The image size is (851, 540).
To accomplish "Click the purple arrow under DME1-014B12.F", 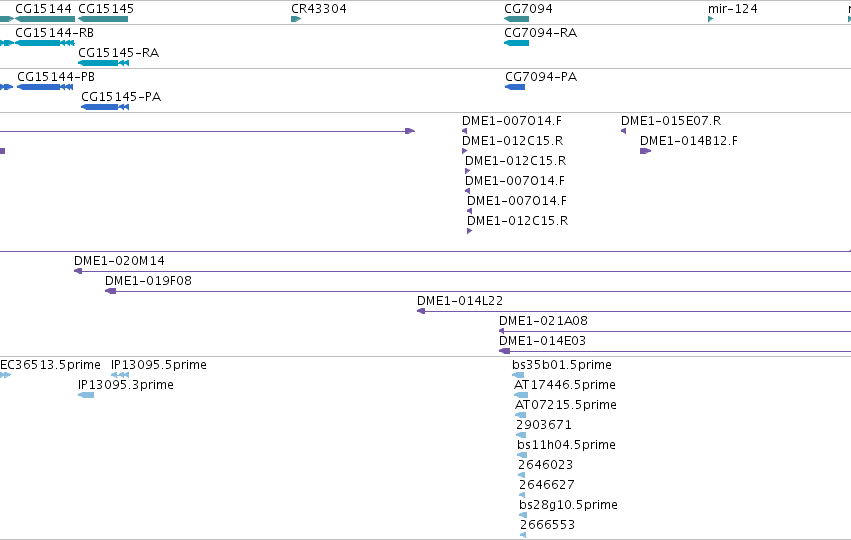I will coord(645,151).
